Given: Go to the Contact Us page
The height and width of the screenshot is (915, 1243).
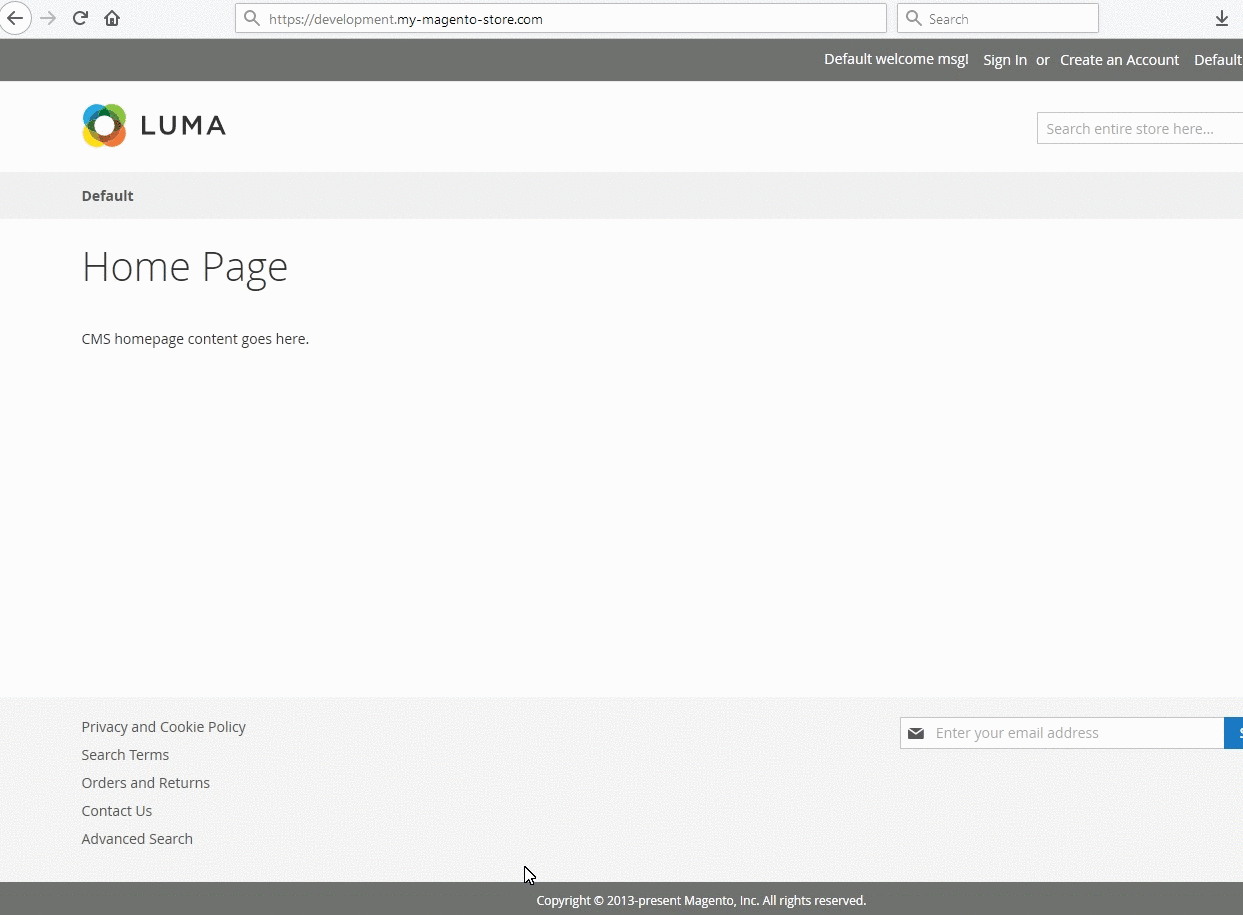Looking at the screenshot, I should pyautogui.click(x=117, y=811).
